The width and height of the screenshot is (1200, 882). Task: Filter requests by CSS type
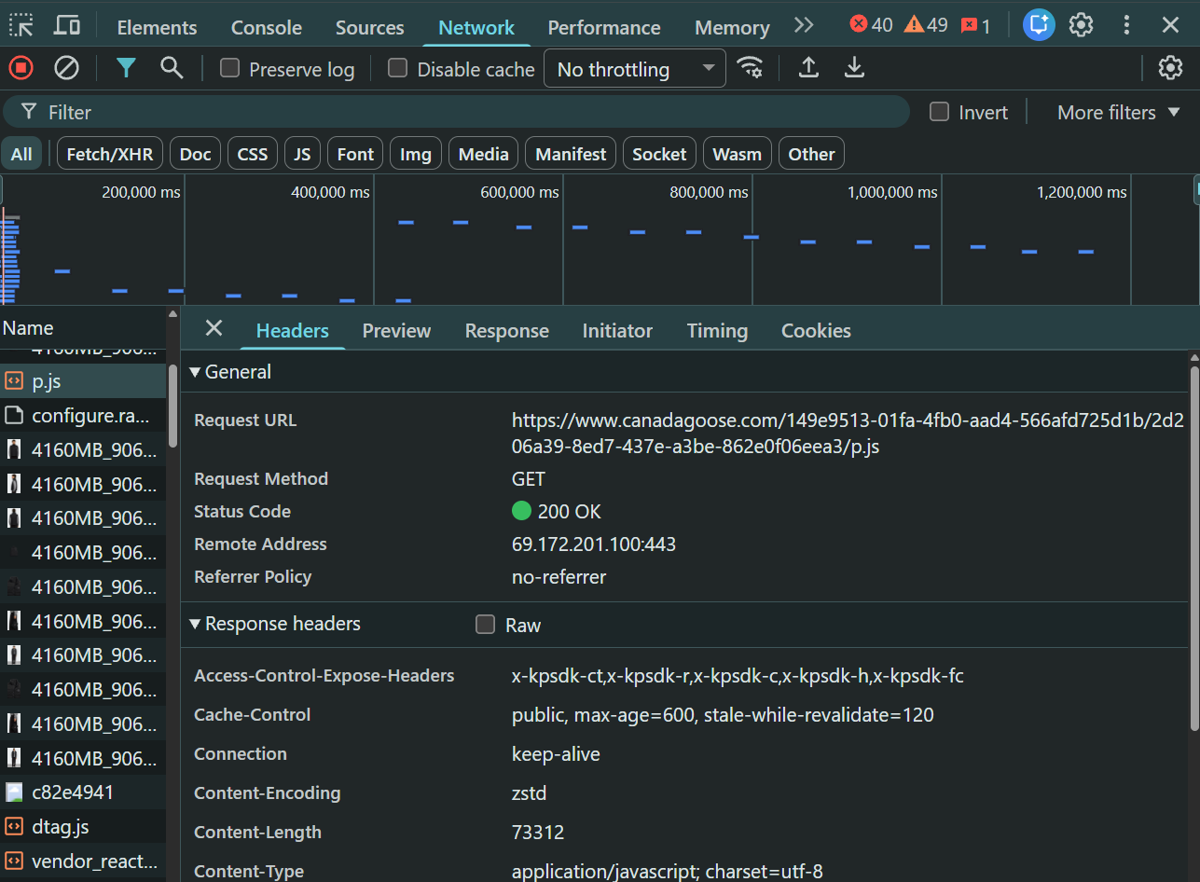coord(253,154)
